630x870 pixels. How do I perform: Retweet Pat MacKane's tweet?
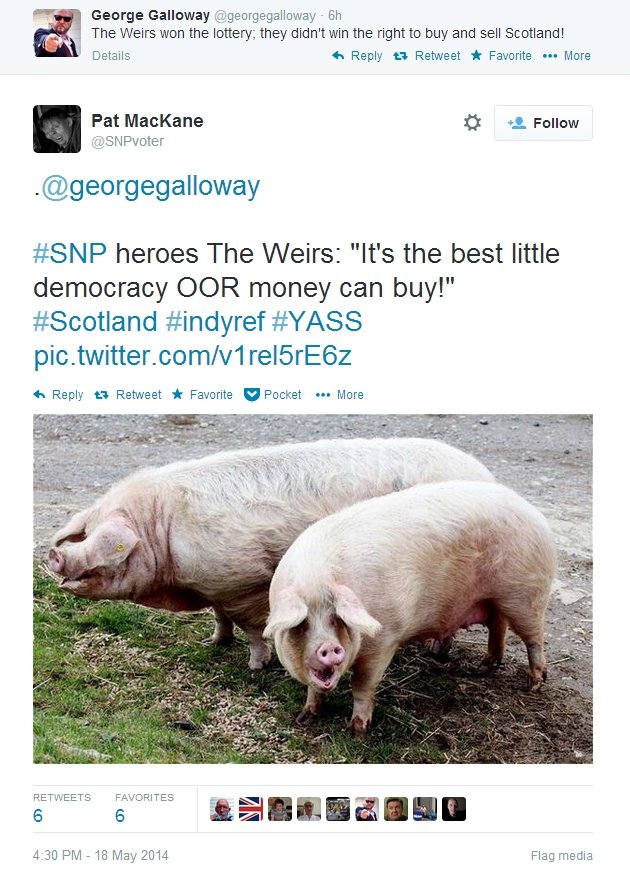(x=128, y=394)
